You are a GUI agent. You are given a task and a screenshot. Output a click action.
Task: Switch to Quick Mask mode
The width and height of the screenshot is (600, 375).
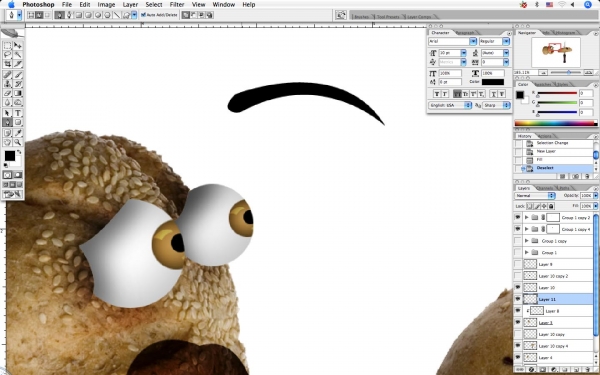[18, 175]
